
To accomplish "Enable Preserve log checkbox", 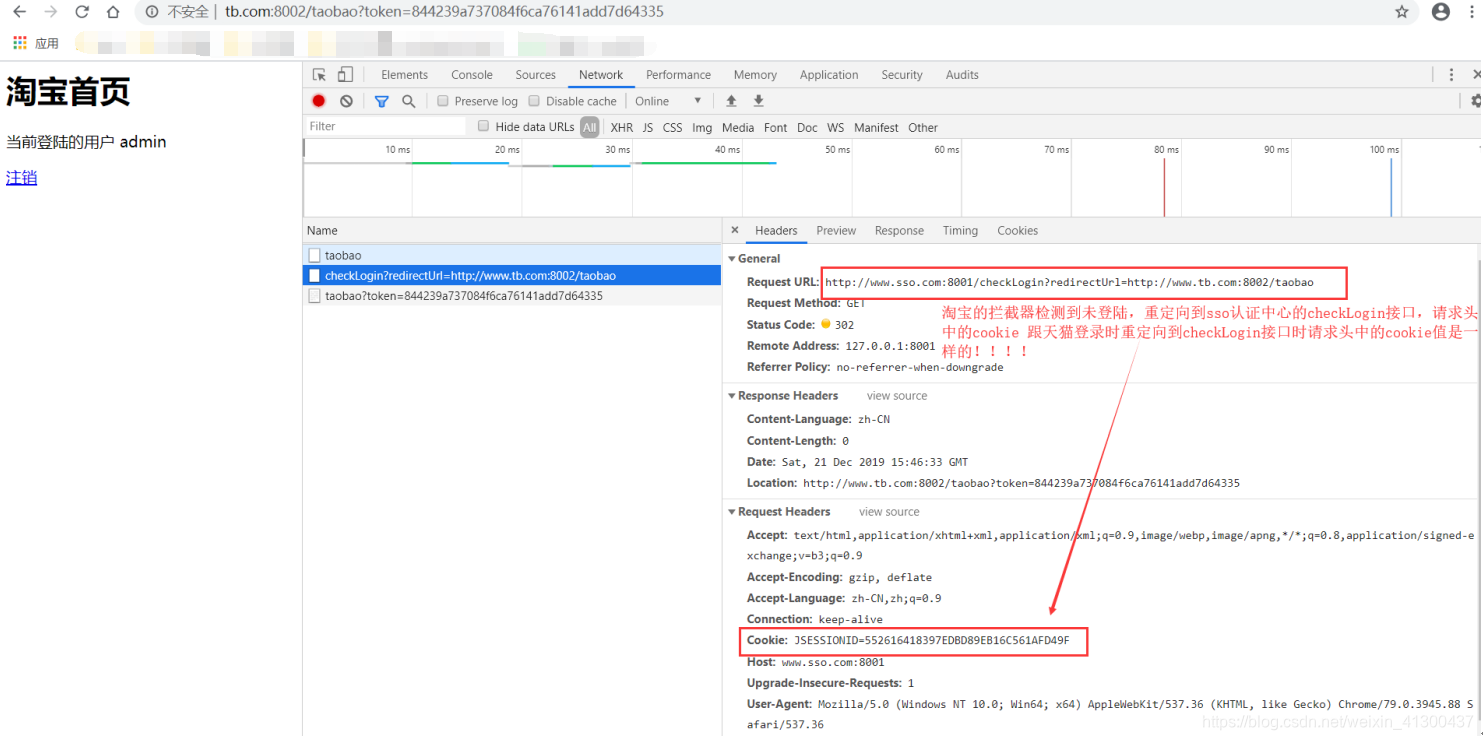I will point(443,101).
